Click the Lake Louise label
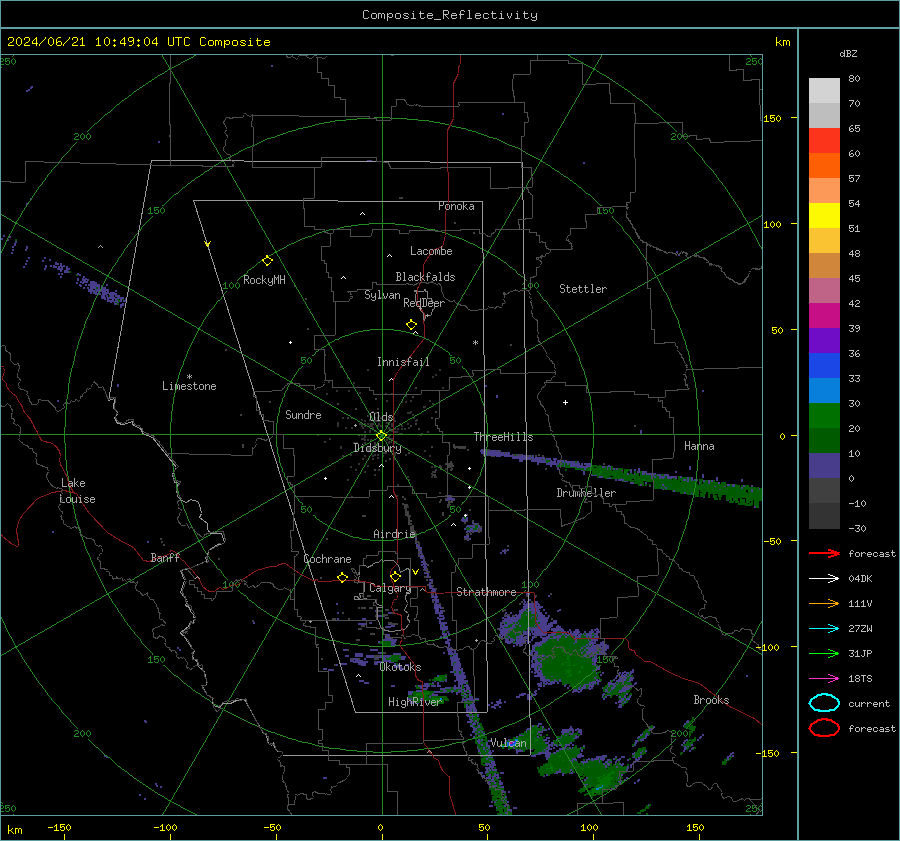The height and width of the screenshot is (841, 900). [x=77, y=491]
